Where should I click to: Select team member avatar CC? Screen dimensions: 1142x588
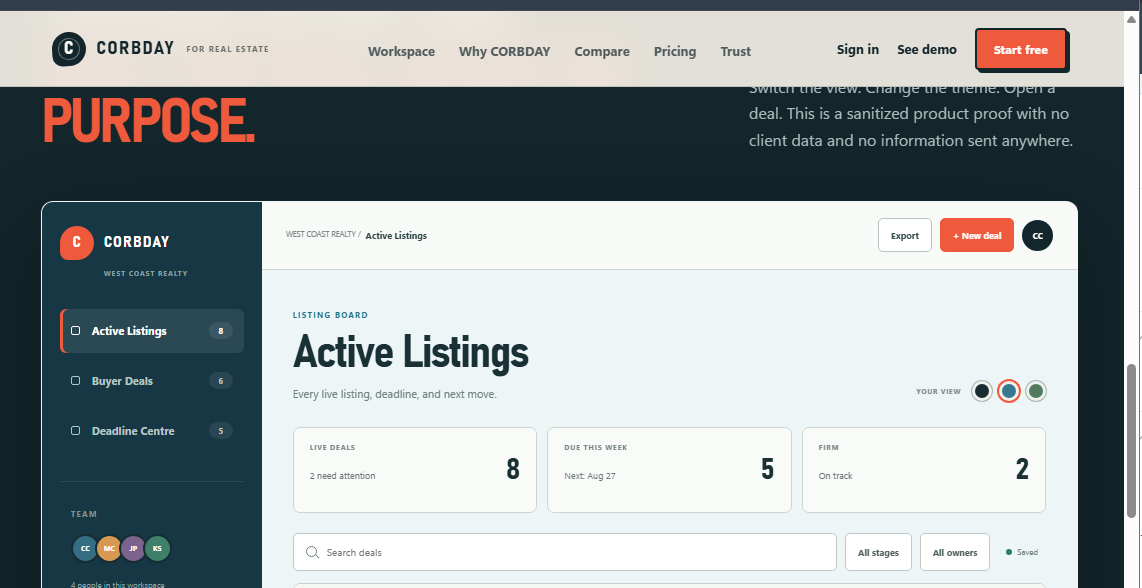(85, 549)
